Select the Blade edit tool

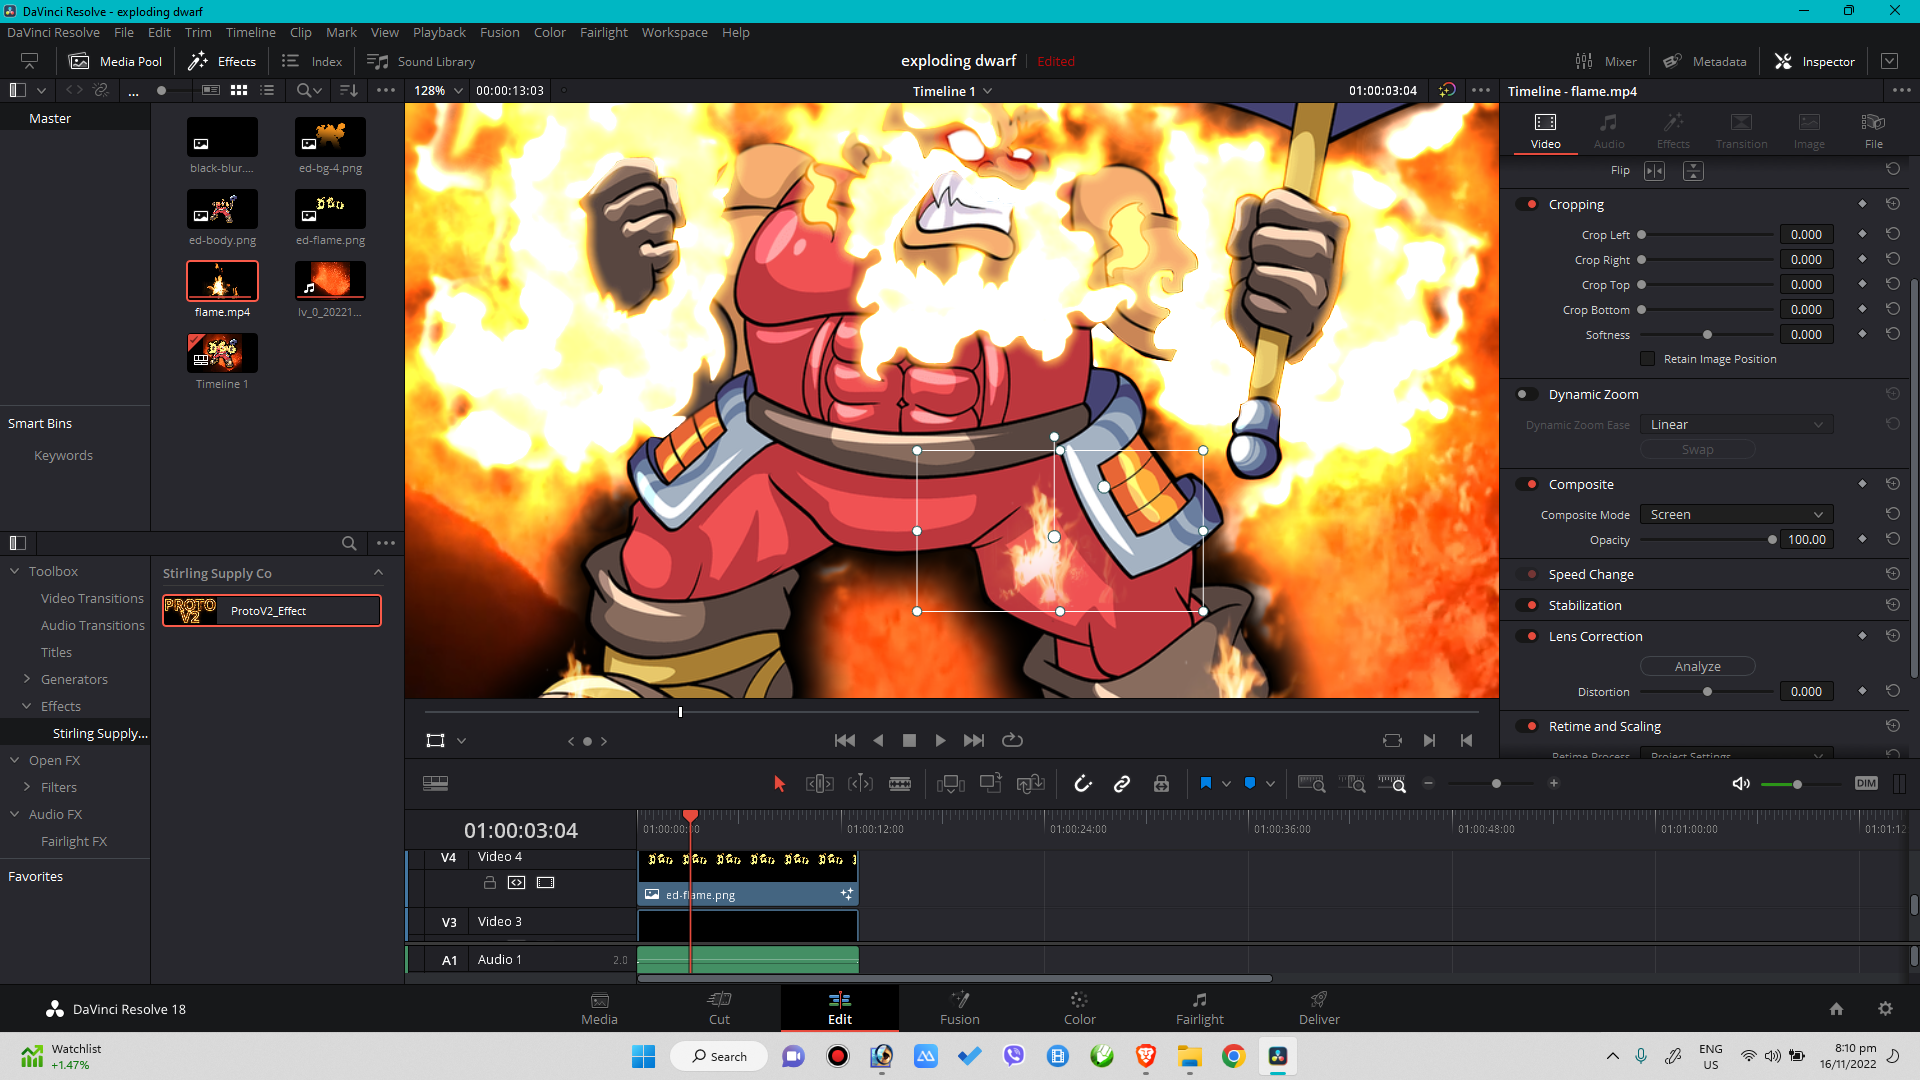point(900,784)
